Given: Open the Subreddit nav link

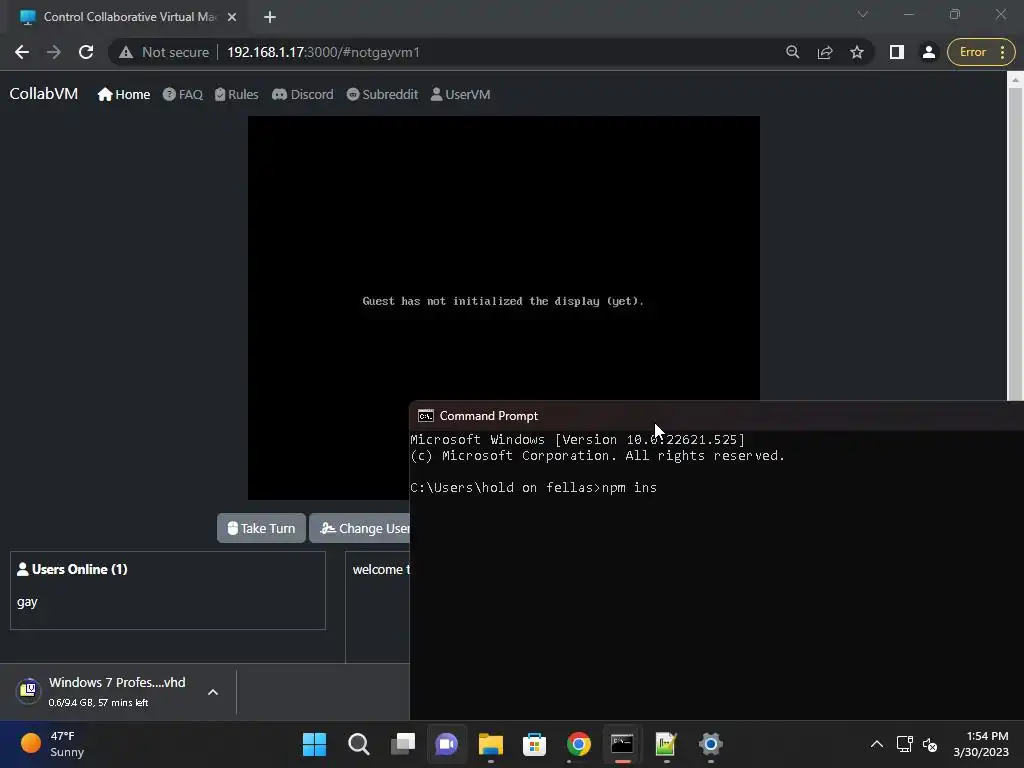Looking at the screenshot, I should (x=382, y=95).
